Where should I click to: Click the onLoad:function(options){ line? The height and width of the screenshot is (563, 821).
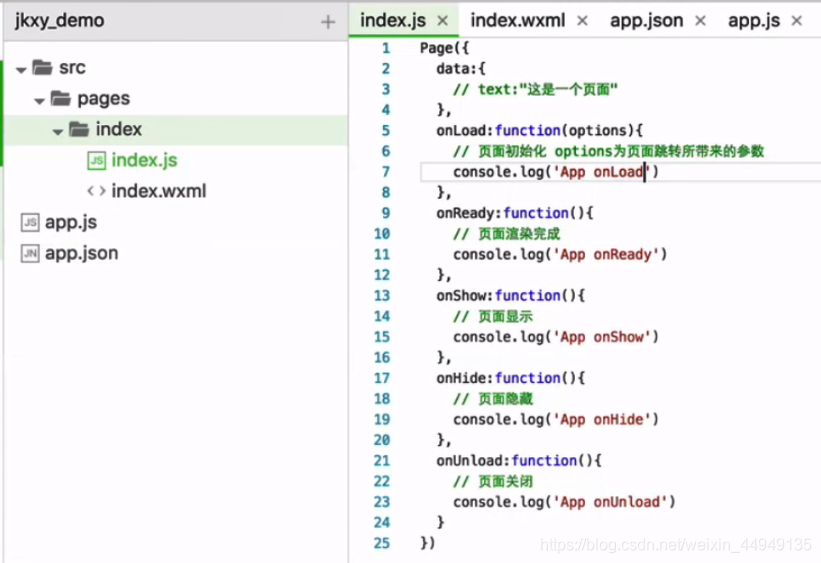click(539, 130)
